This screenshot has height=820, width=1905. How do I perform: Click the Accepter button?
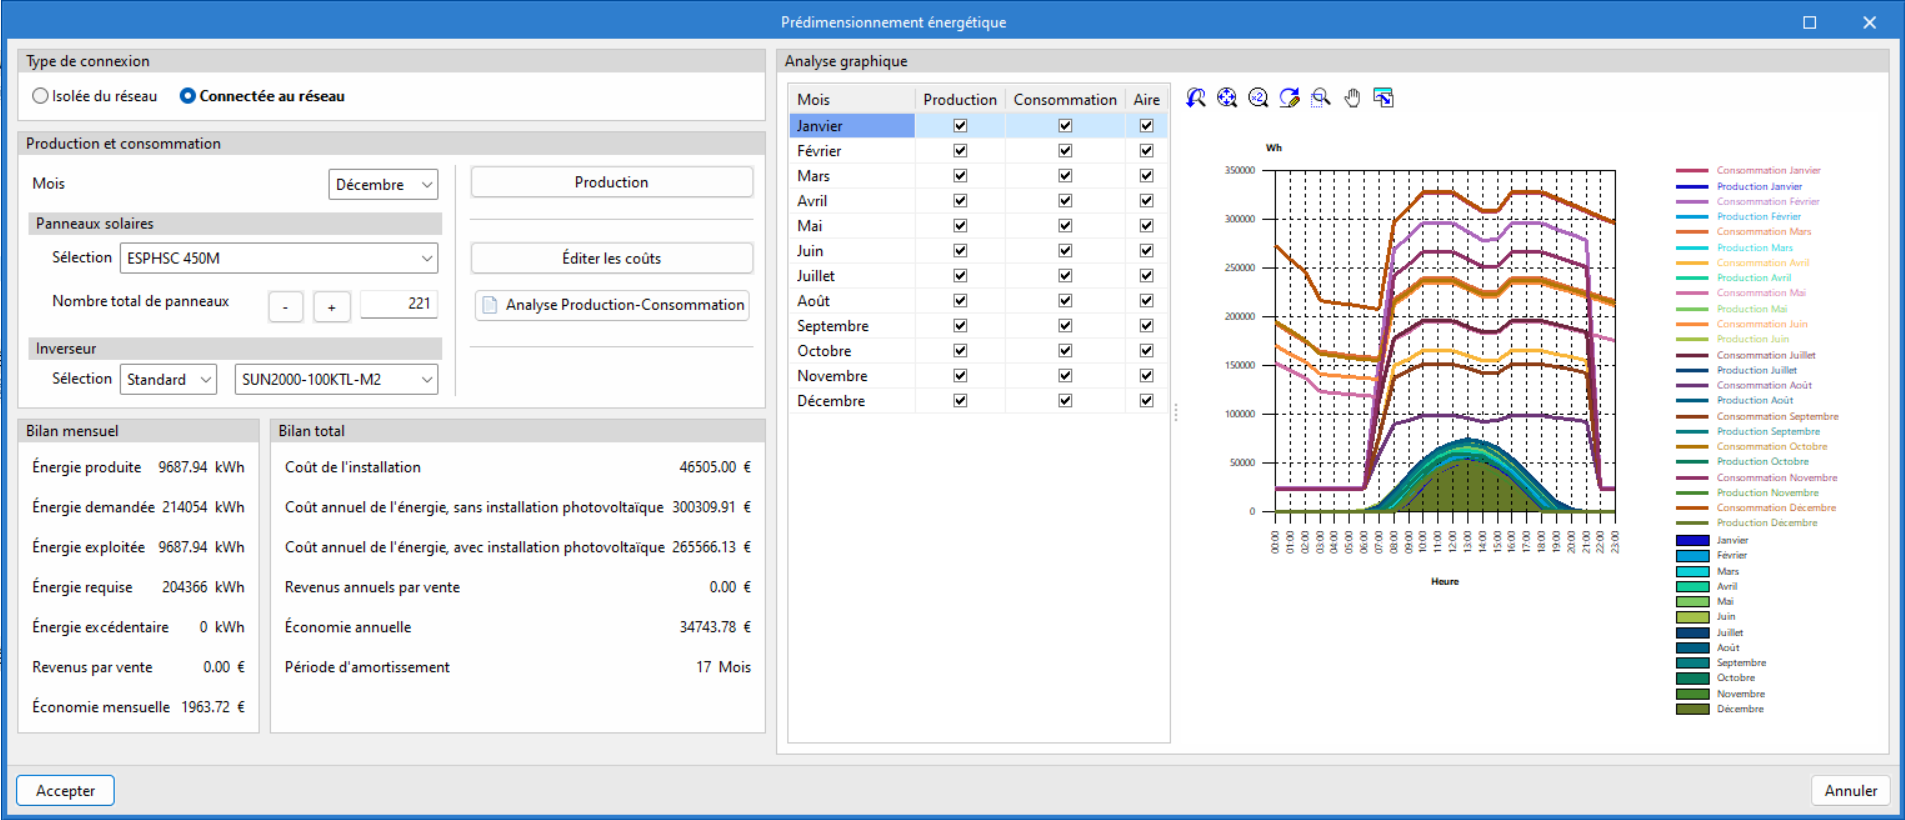point(66,790)
